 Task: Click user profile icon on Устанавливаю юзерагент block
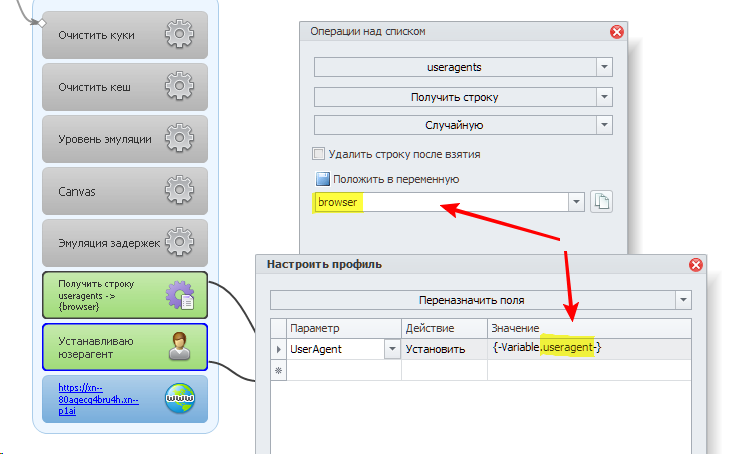pyautogui.click(x=179, y=346)
